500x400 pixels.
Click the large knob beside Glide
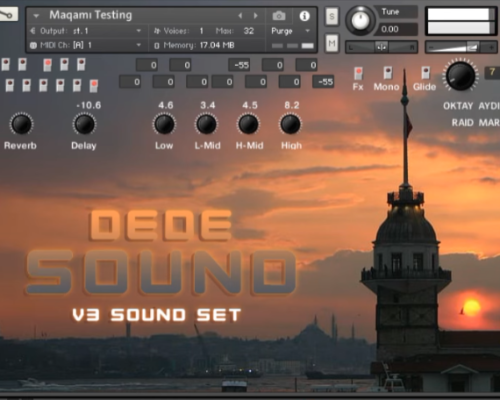[x=461, y=76]
